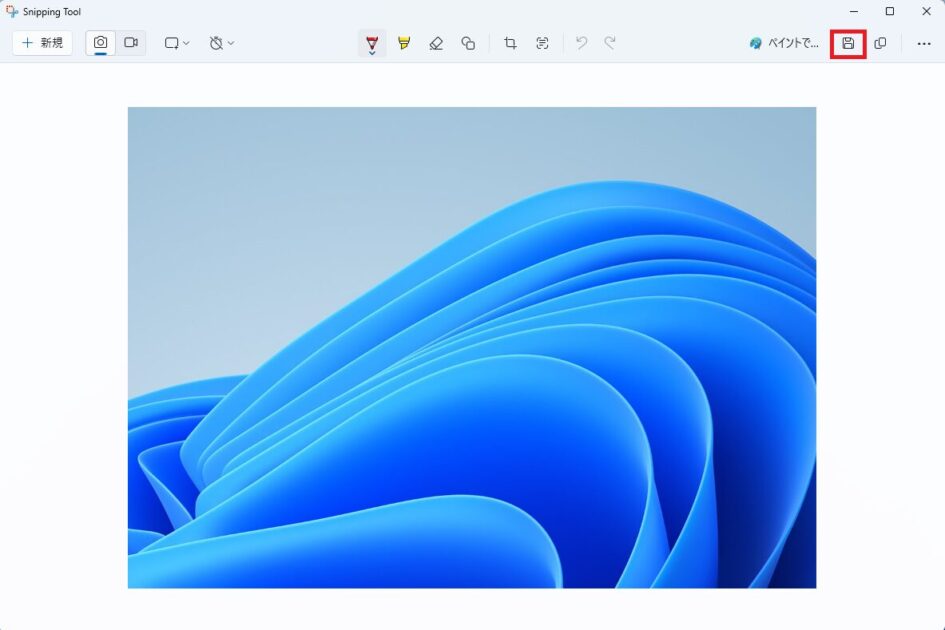Switch to video recording mode

(131, 43)
